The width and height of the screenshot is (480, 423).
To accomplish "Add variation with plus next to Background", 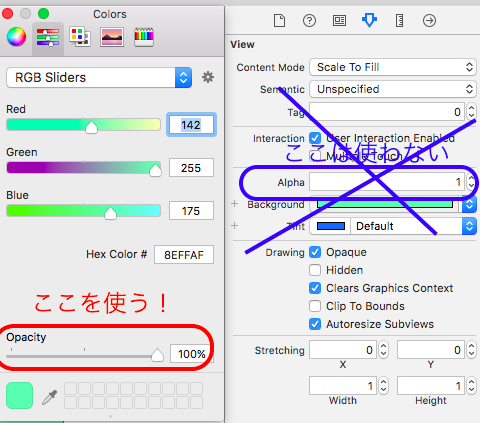I will 235,204.
